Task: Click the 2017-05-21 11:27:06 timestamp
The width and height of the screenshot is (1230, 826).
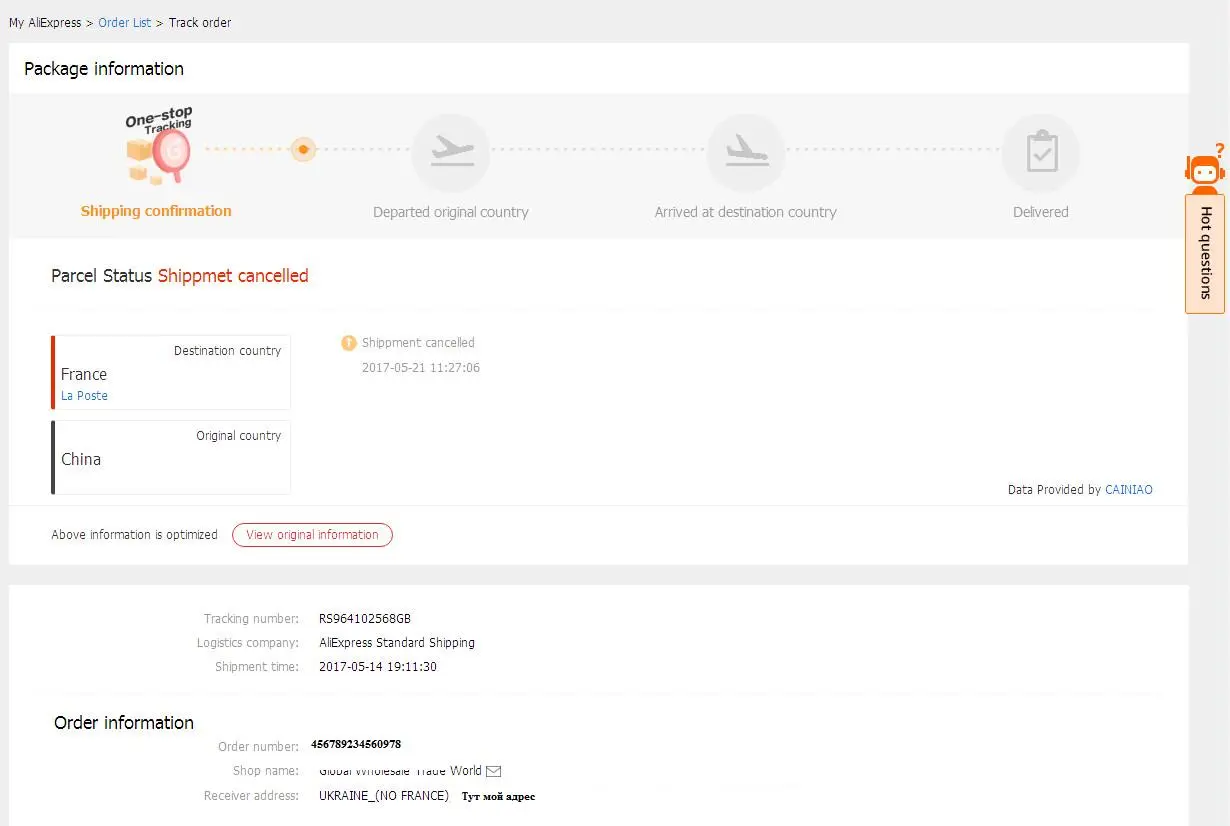Action: coord(421,368)
